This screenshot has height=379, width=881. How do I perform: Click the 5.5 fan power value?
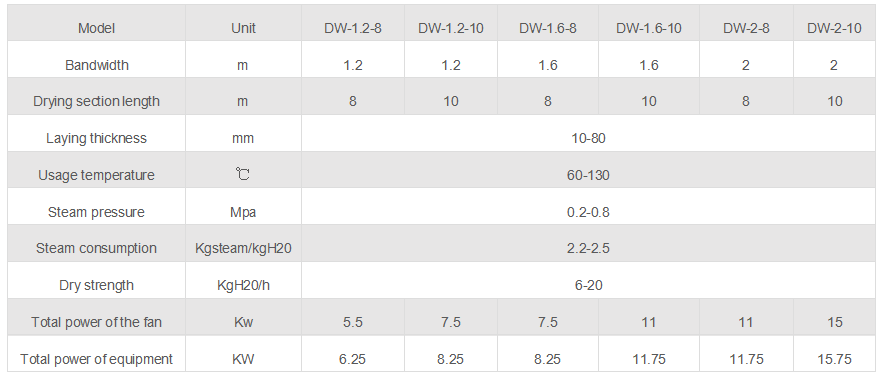[352, 322]
